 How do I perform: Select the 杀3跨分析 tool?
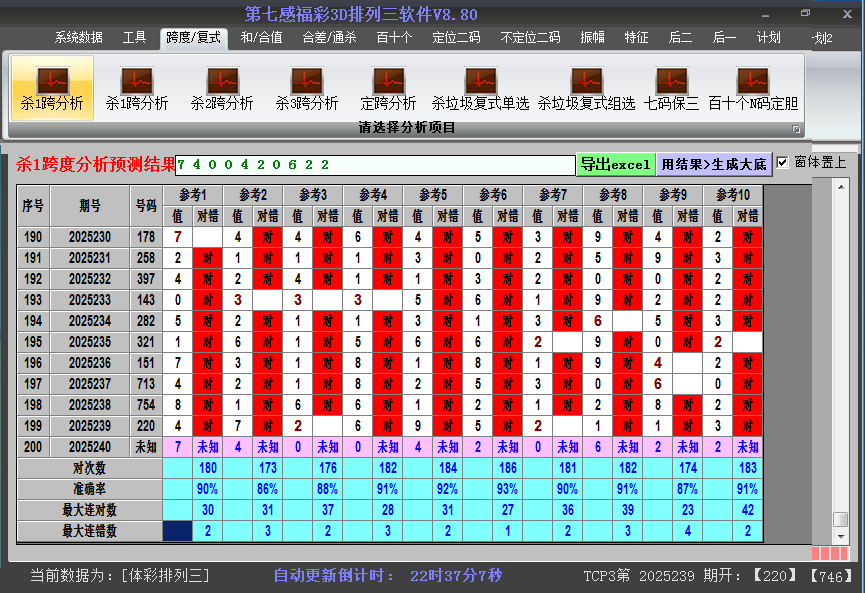pyautogui.click(x=307, y=88)
